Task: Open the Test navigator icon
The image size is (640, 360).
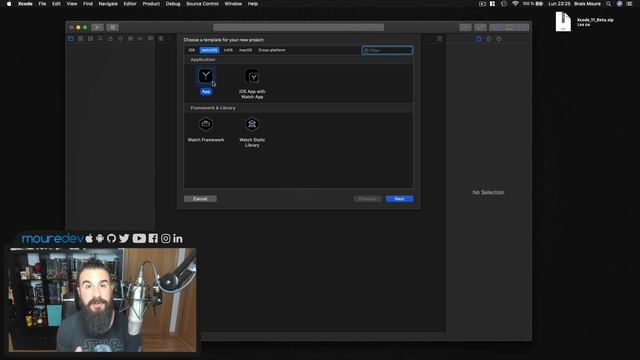Action: point(120,39)
